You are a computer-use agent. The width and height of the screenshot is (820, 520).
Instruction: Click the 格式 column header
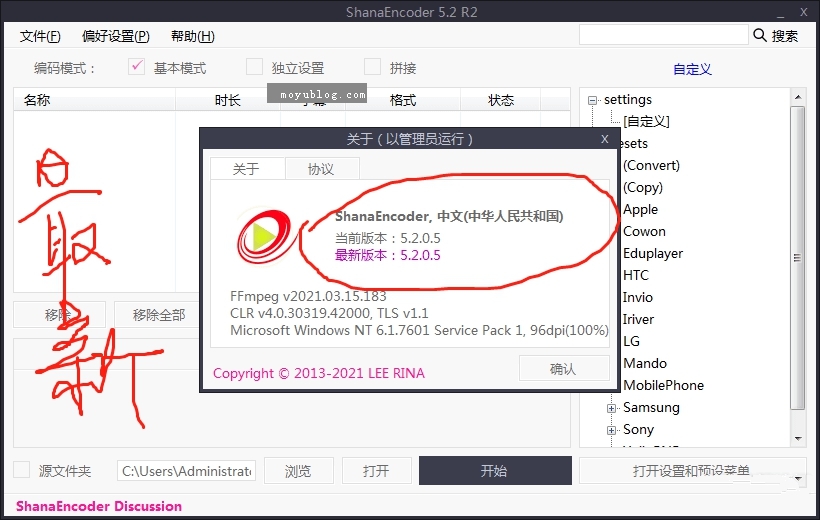point(403,99)
